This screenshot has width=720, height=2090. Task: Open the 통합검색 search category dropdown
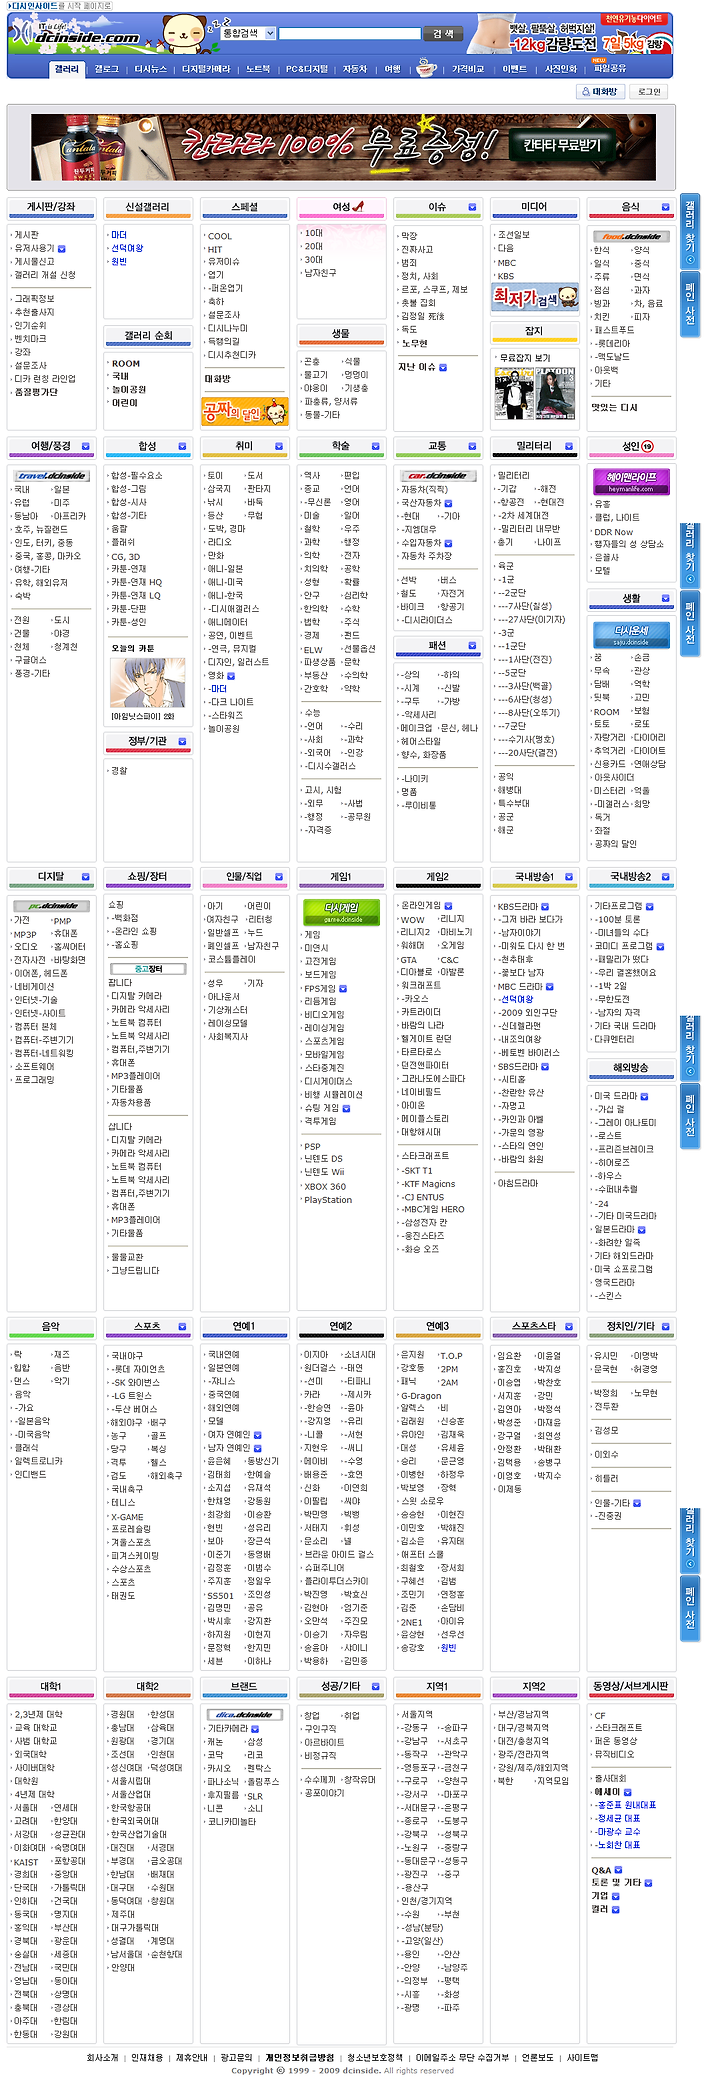[x=246, y=33]
